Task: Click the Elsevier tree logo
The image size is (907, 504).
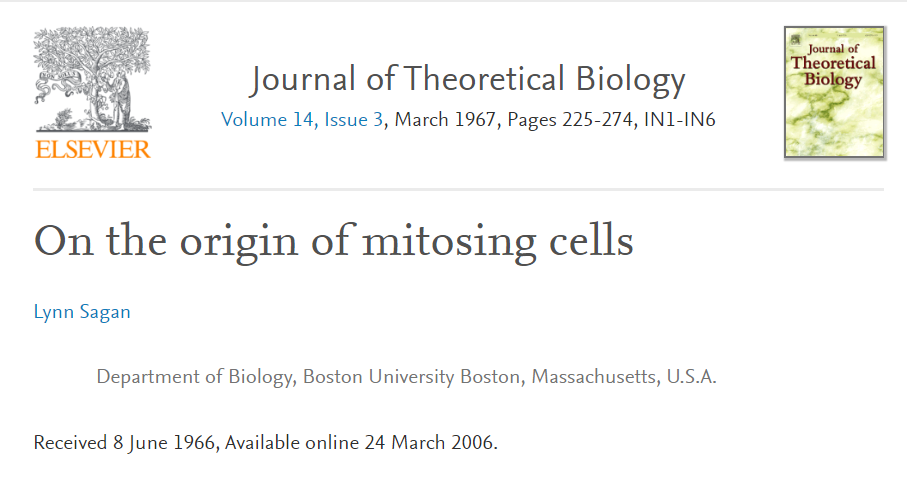Action: coord(92,80)
